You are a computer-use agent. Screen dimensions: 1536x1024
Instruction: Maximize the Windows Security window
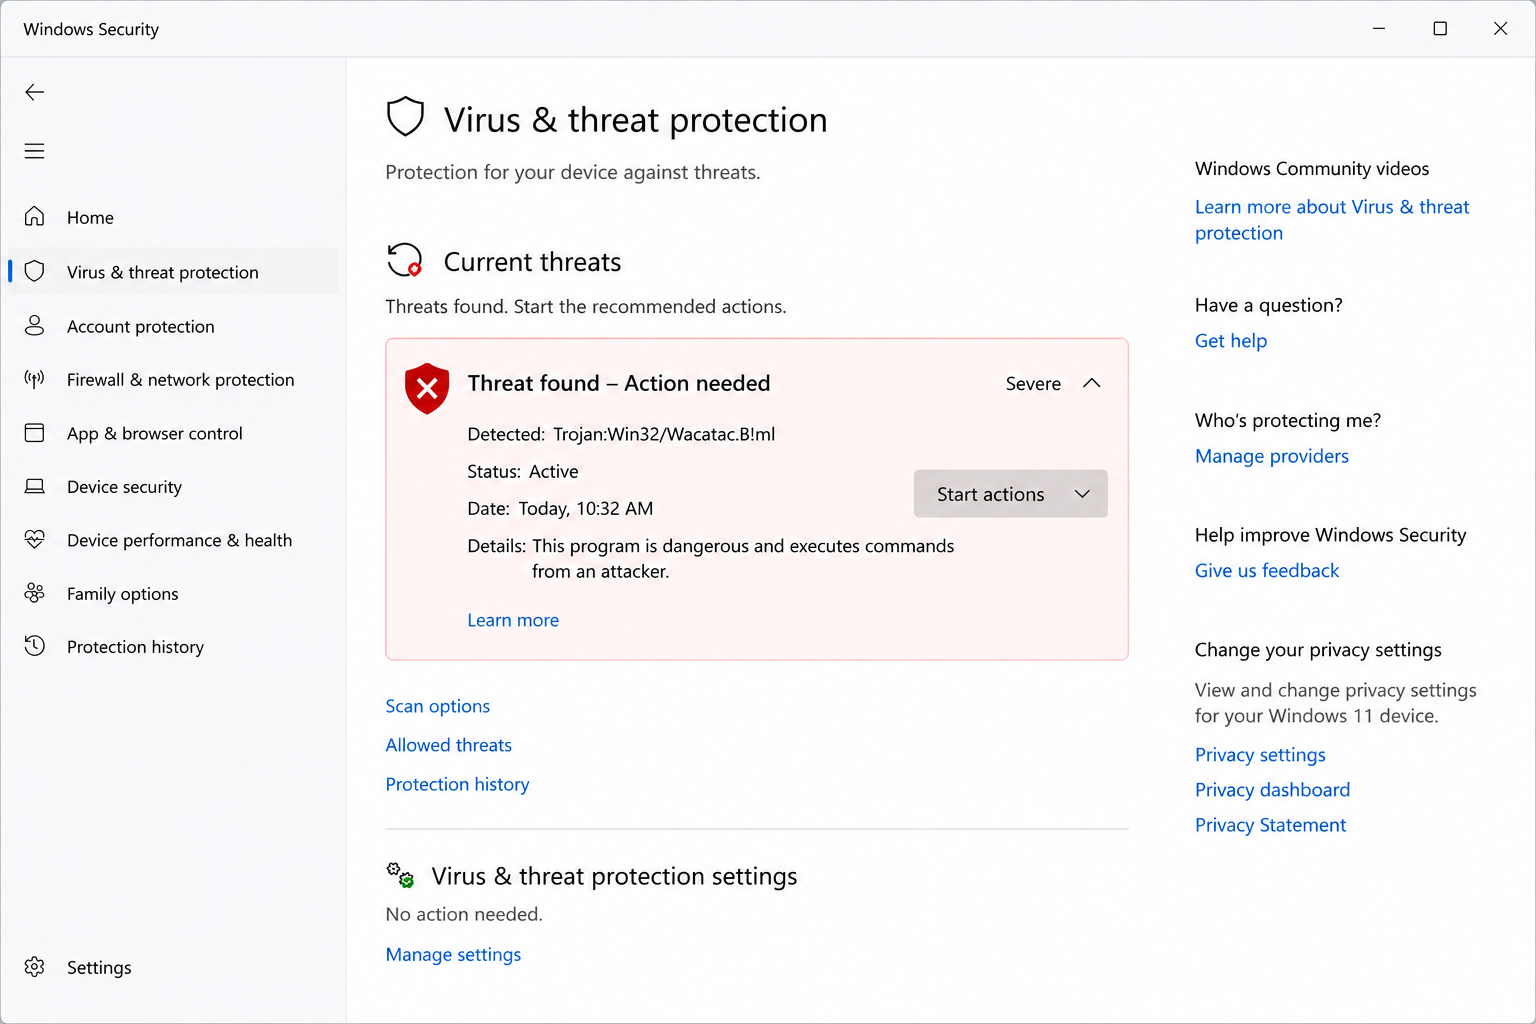(x=1440, y=28)
